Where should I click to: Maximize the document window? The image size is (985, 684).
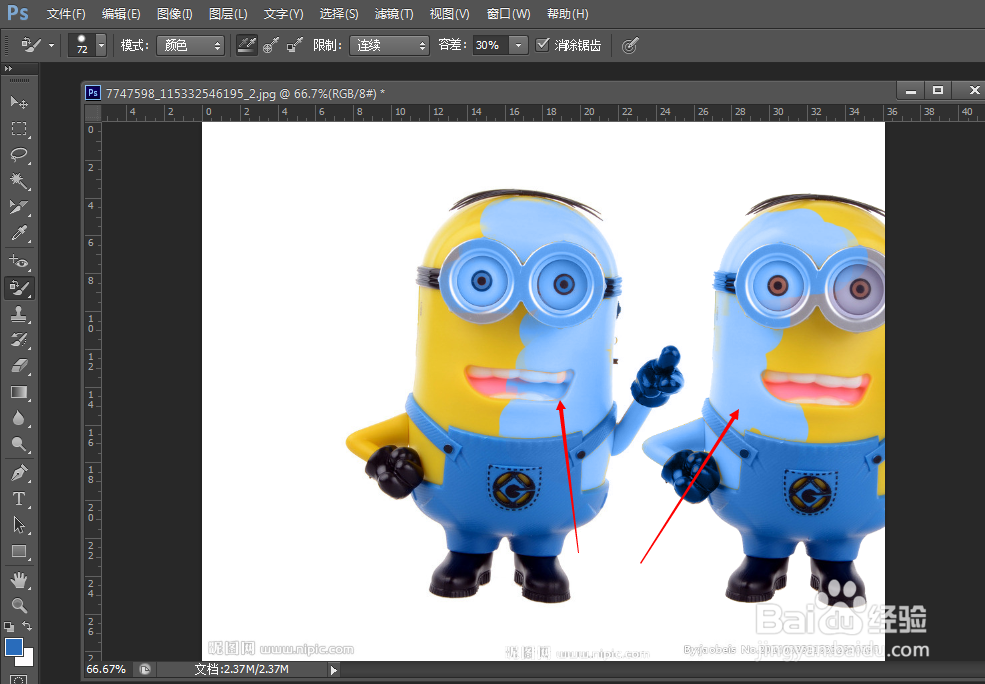click(938, 90)
